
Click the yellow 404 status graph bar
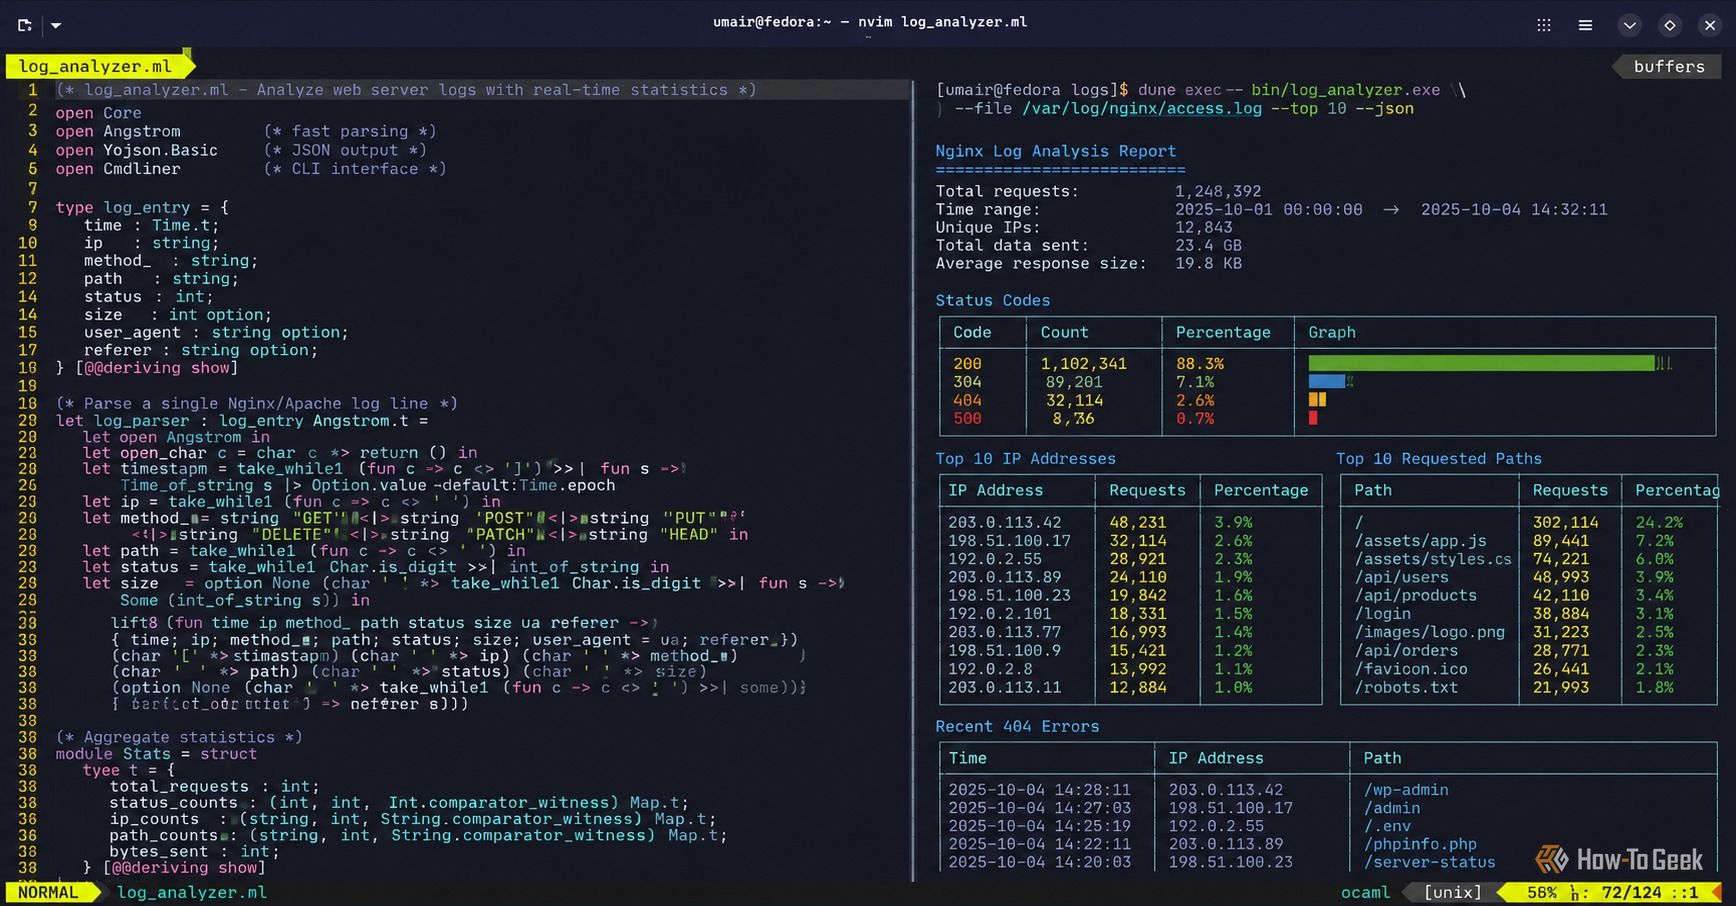[1317, 400]
